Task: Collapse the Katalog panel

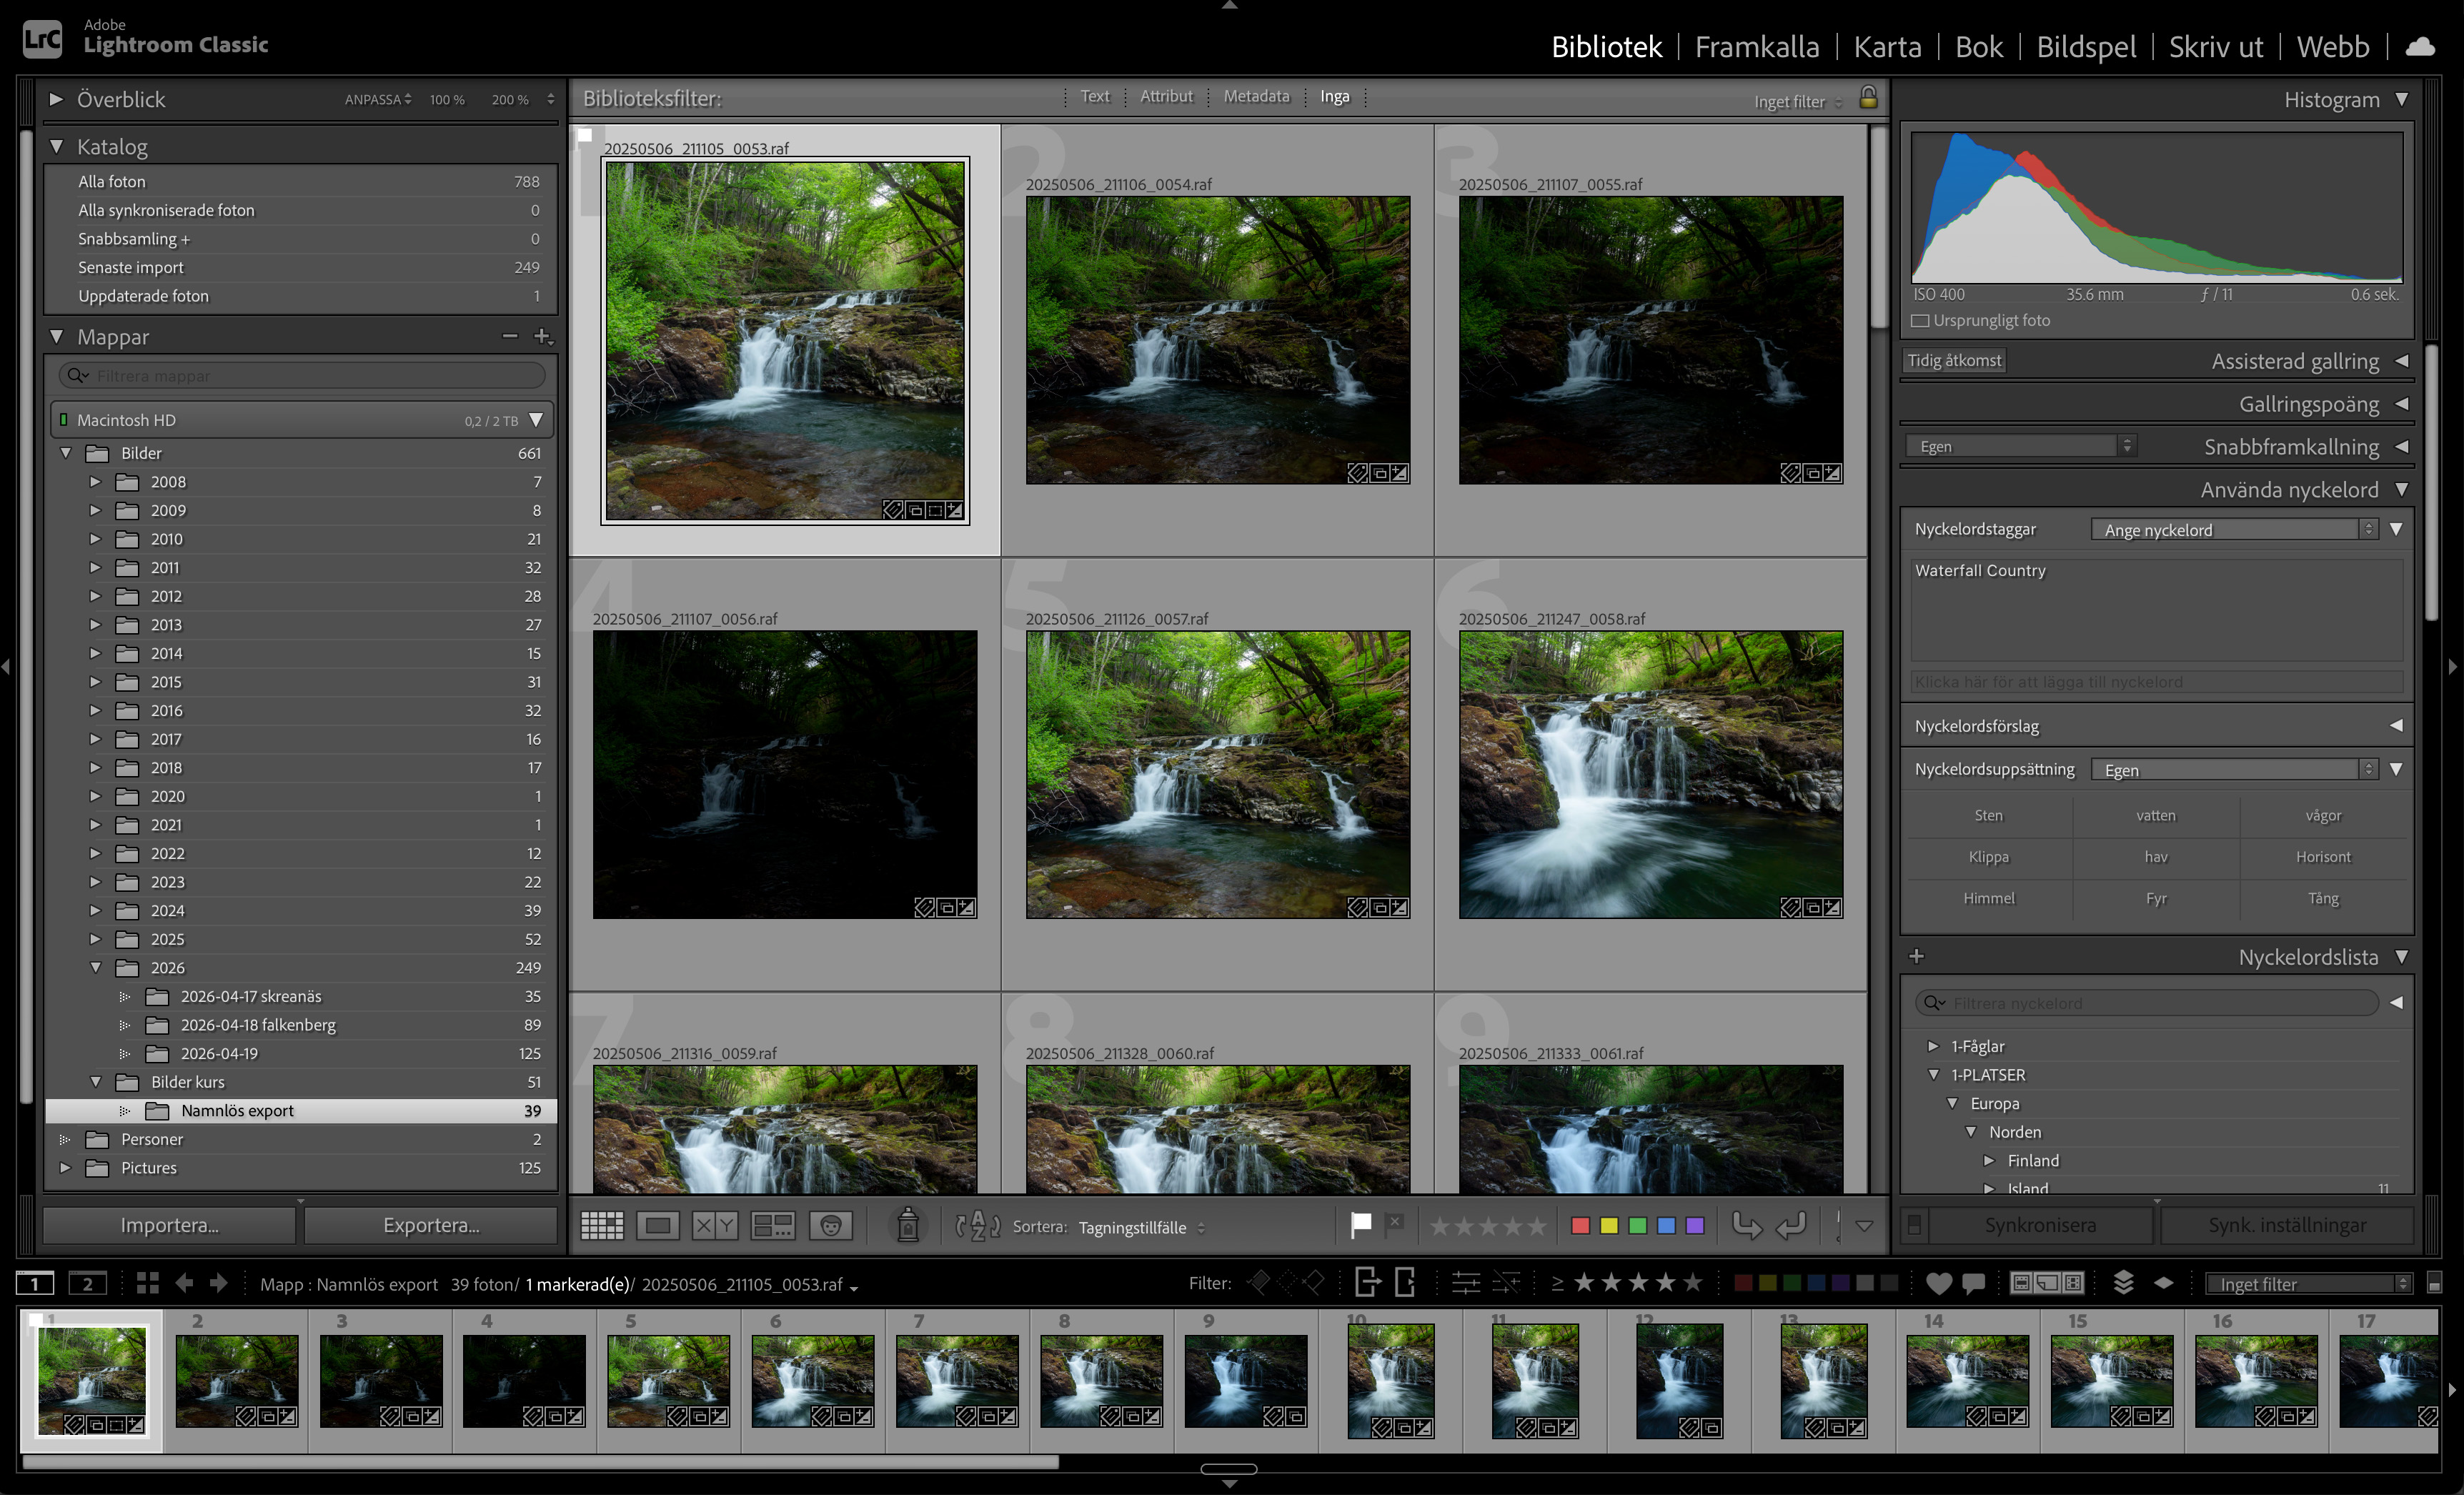Action: (x=57, y=146)
